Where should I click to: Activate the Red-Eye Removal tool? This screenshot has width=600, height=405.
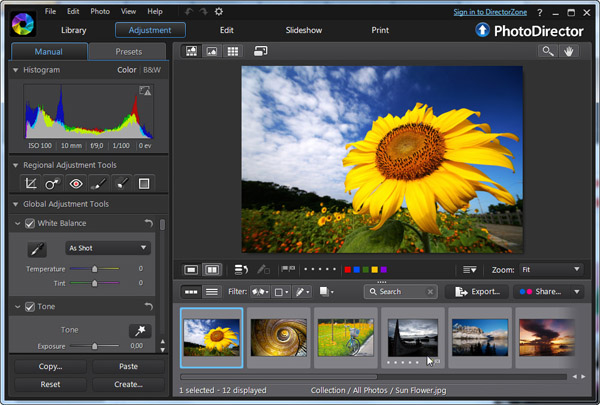click(75, 183)
